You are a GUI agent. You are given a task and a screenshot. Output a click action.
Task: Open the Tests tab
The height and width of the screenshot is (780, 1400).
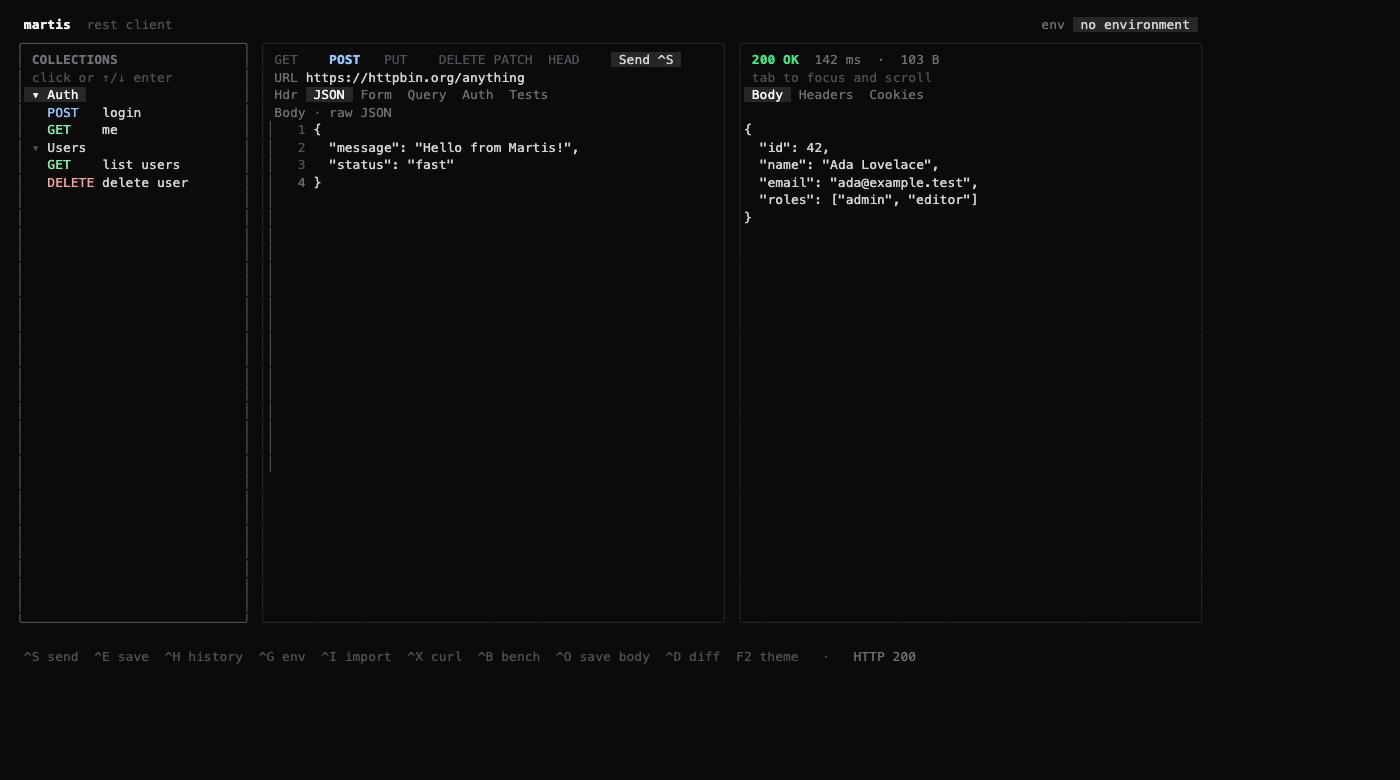click(x=528, y=95)
